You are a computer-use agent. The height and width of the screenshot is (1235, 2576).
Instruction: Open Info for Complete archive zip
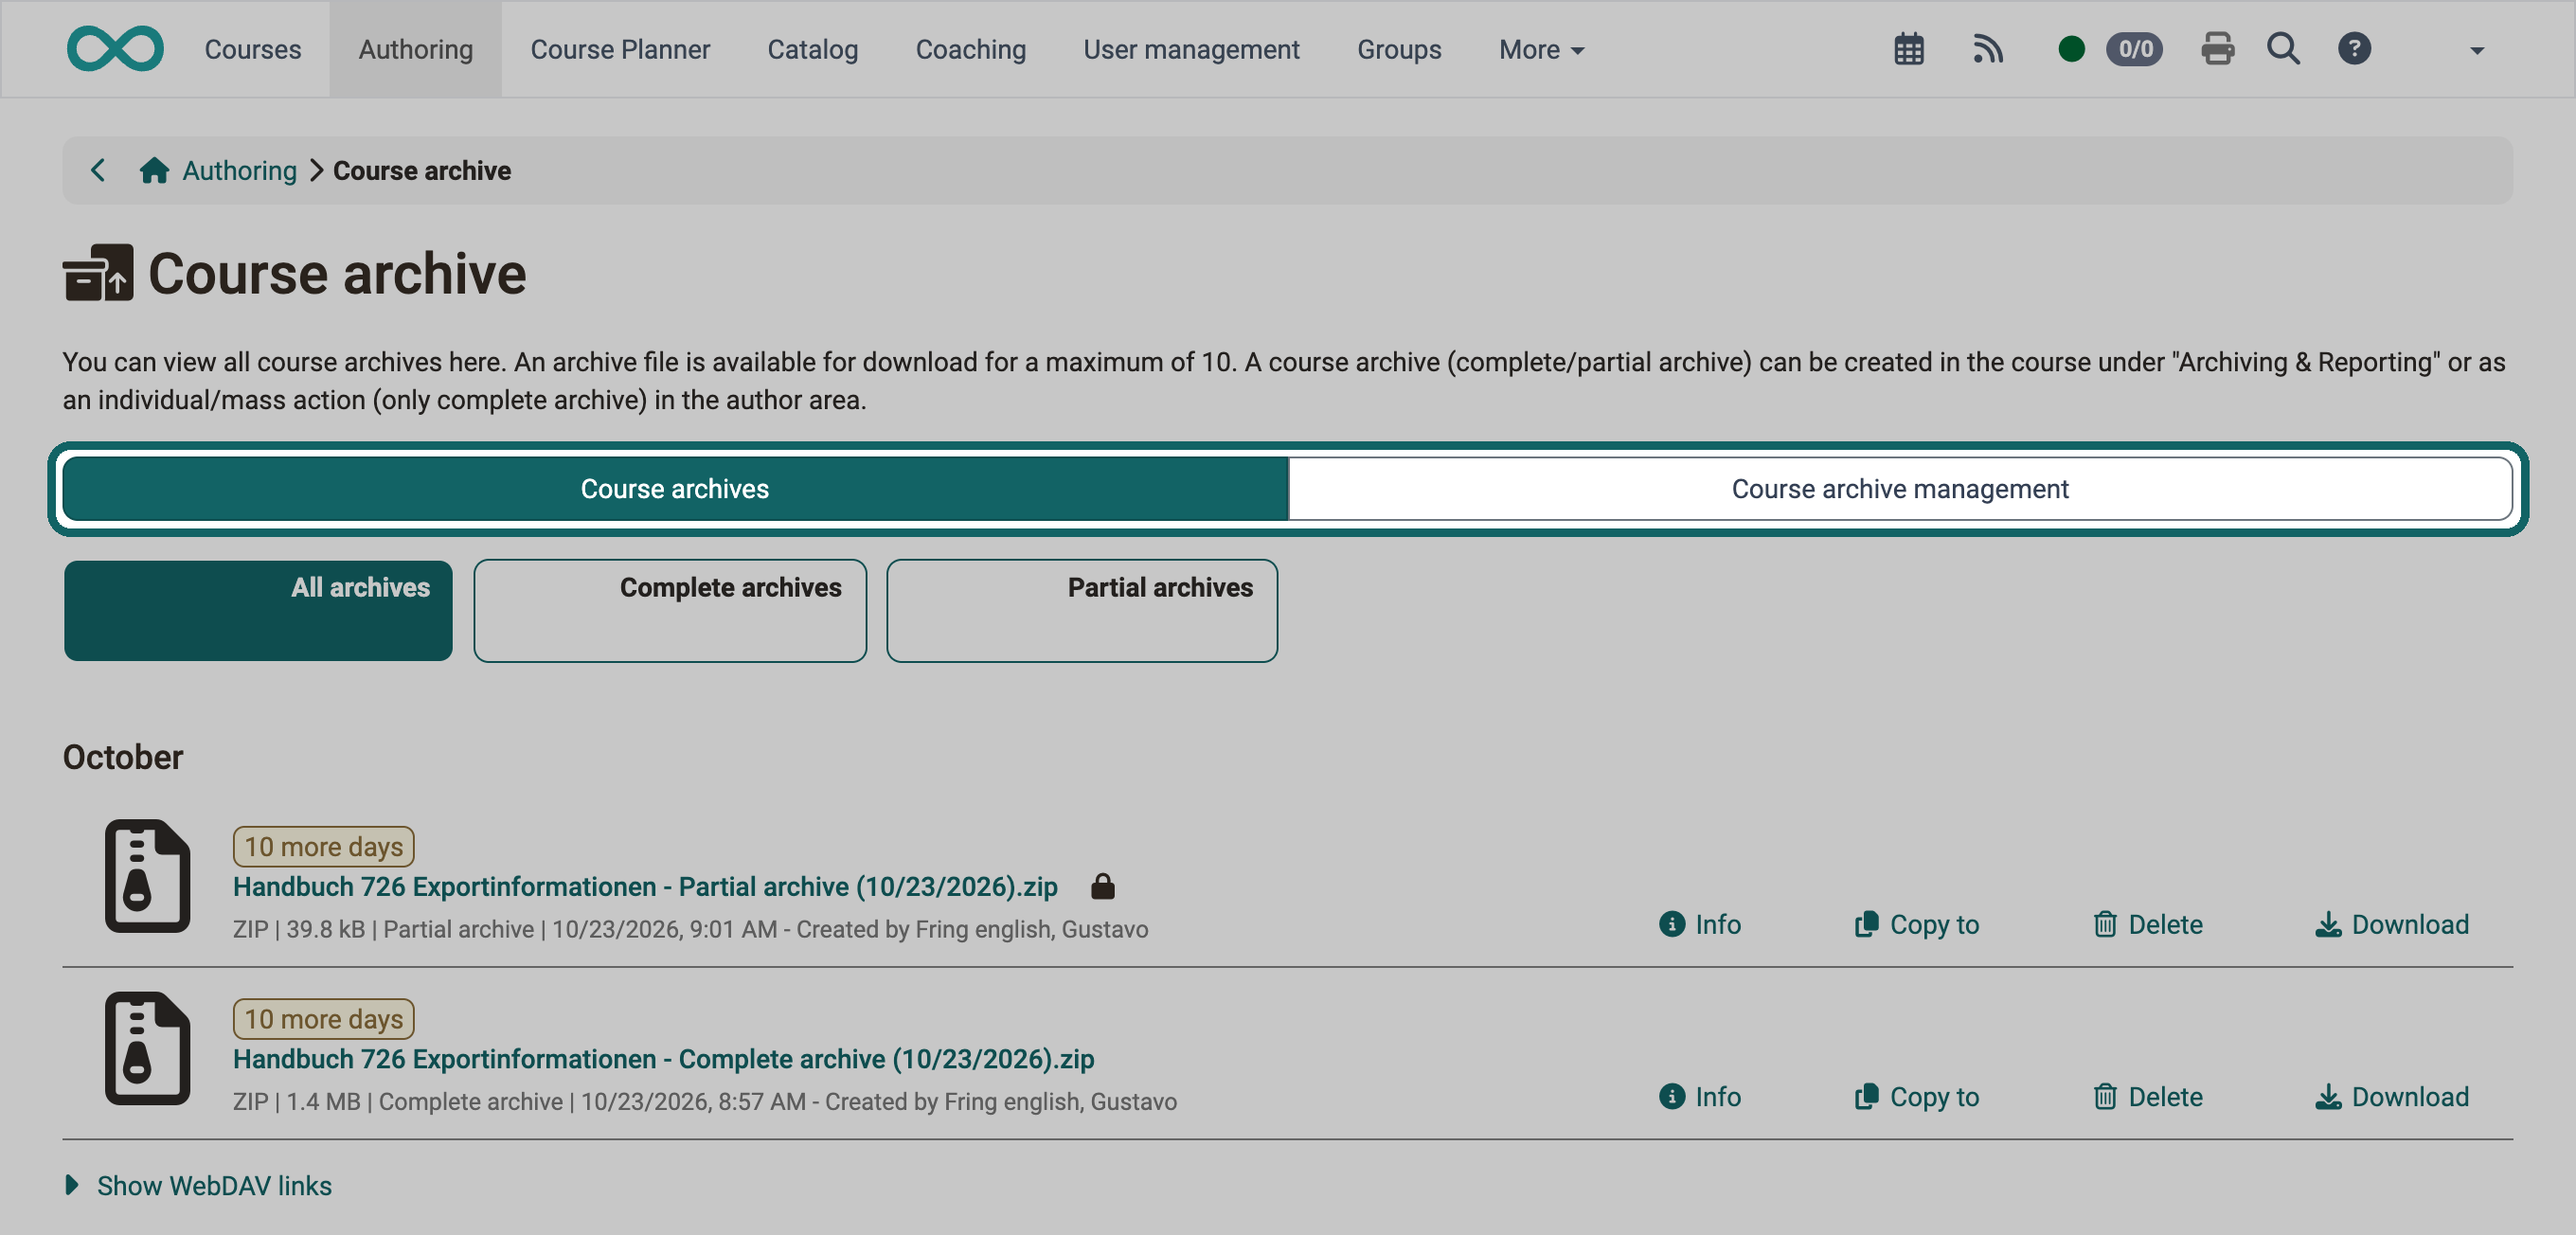[1700, 1097]
